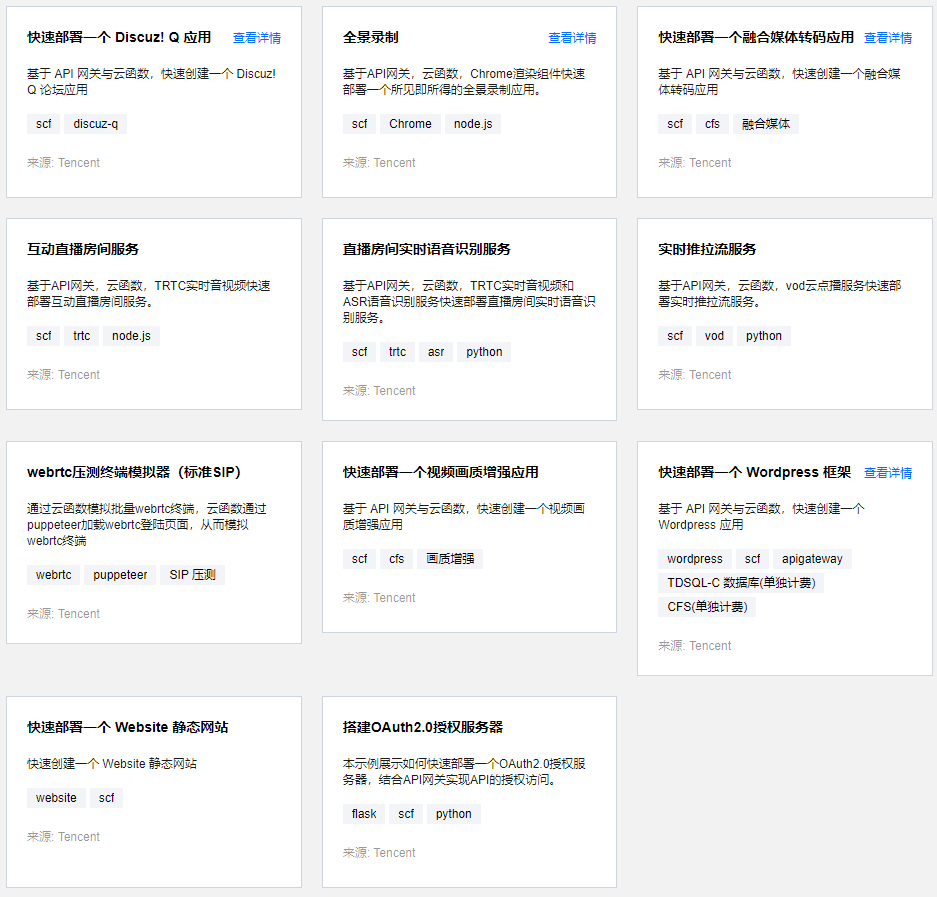Click the puppeteer加载webrtc登陆页面 description
The width and height of the screenshot is (937, 897).
click(x=146, y=525)
